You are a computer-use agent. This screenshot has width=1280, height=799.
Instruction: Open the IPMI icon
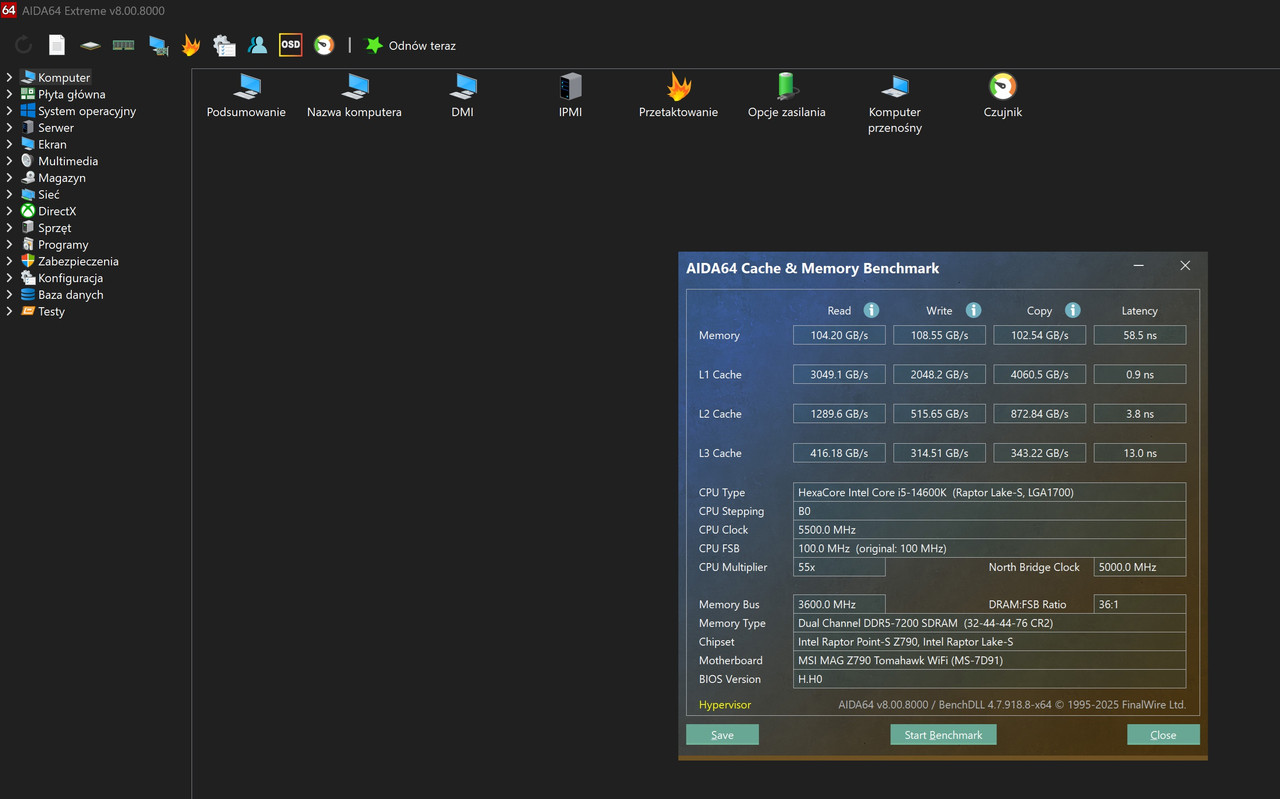coord(570,96)
